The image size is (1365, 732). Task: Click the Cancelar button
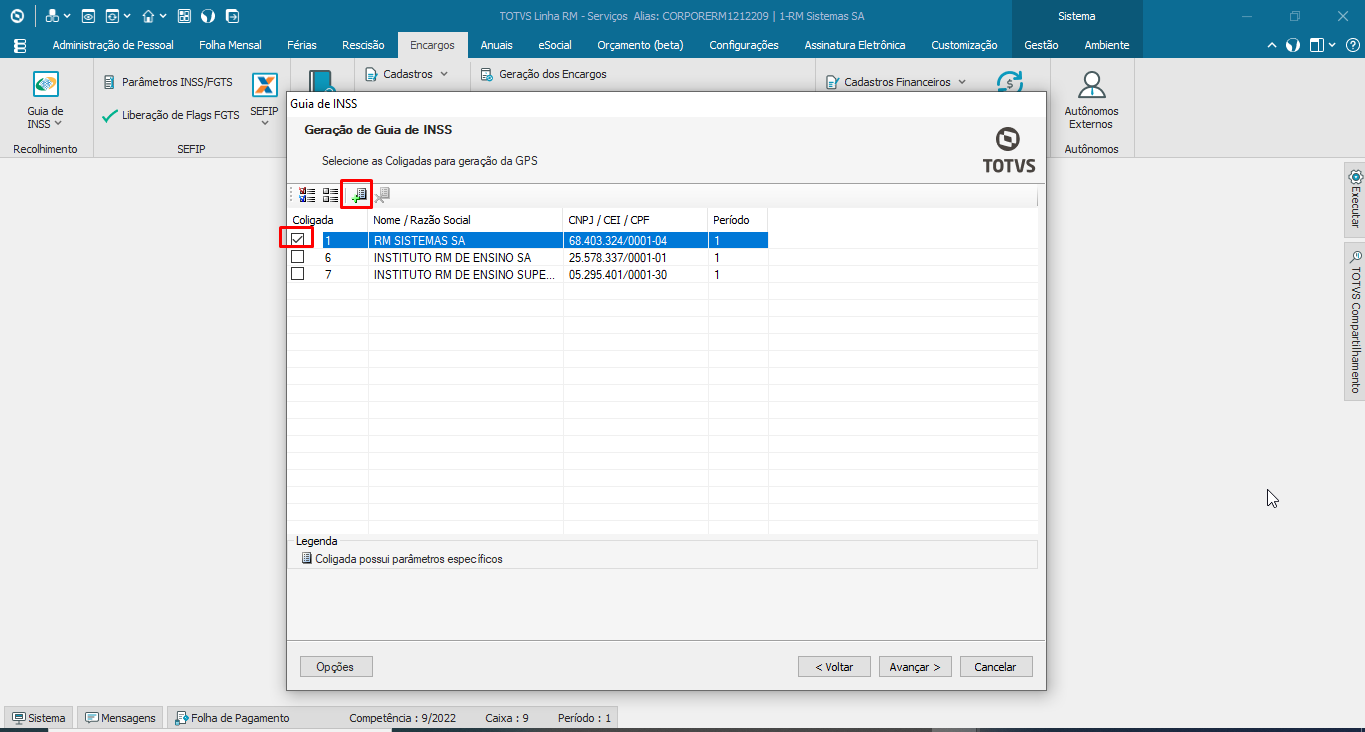coord(996,666)
